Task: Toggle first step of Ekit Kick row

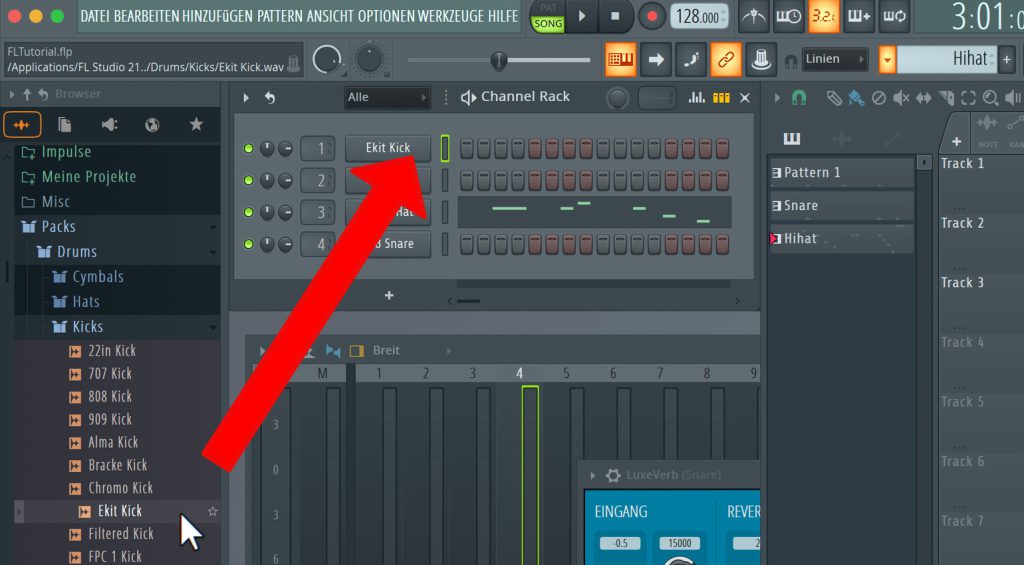Action: [x=466, y=148]
